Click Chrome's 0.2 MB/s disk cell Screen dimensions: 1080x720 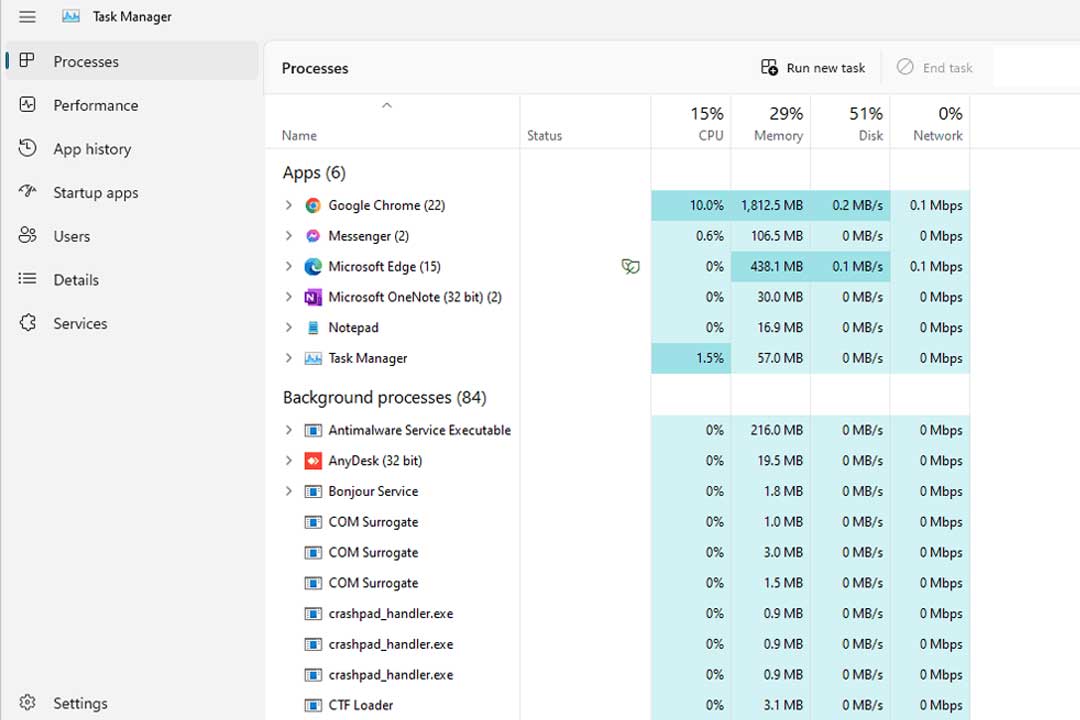tap(851, 205)
